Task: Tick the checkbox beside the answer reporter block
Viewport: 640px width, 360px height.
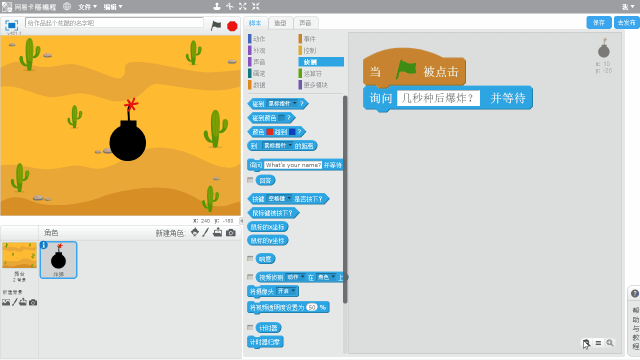Action: click(250, 180)
